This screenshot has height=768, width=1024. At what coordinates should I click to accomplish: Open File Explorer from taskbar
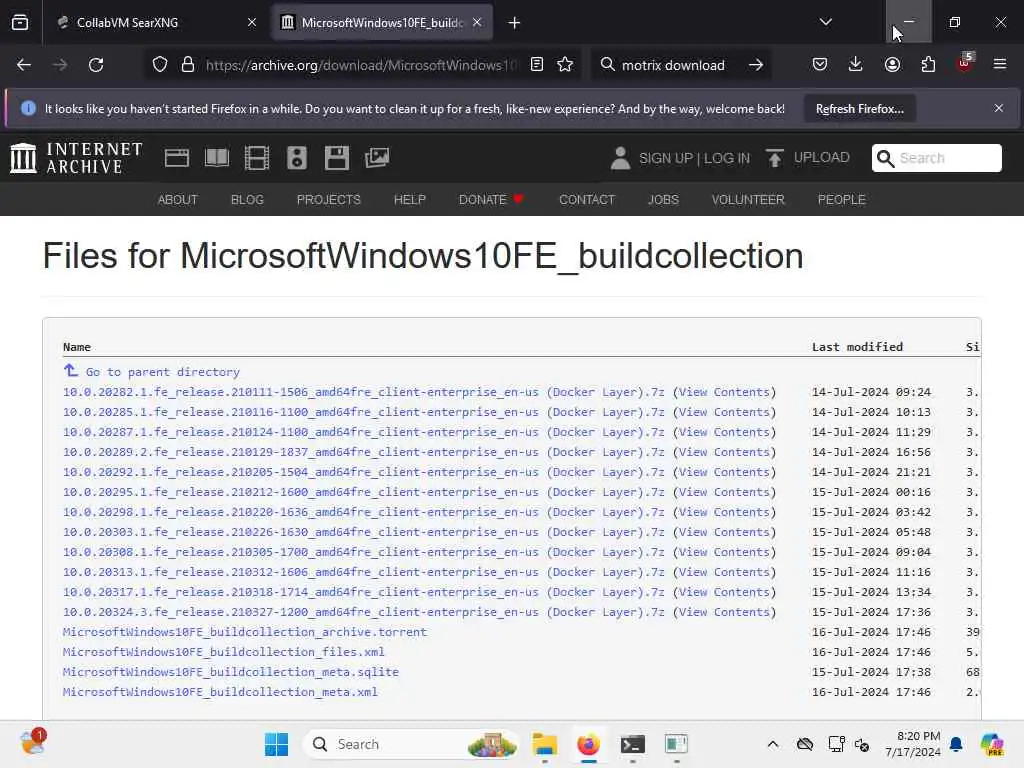(x=545, y=744)
